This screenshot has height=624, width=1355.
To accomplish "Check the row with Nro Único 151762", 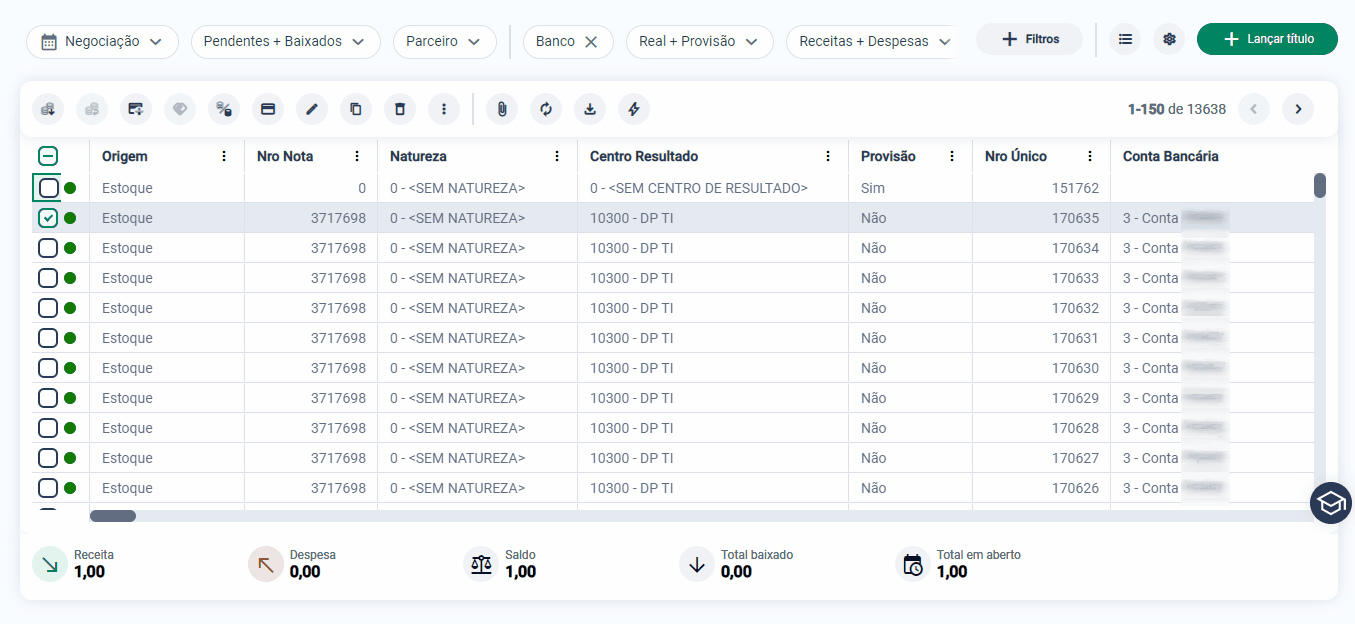I will (48, 188).
